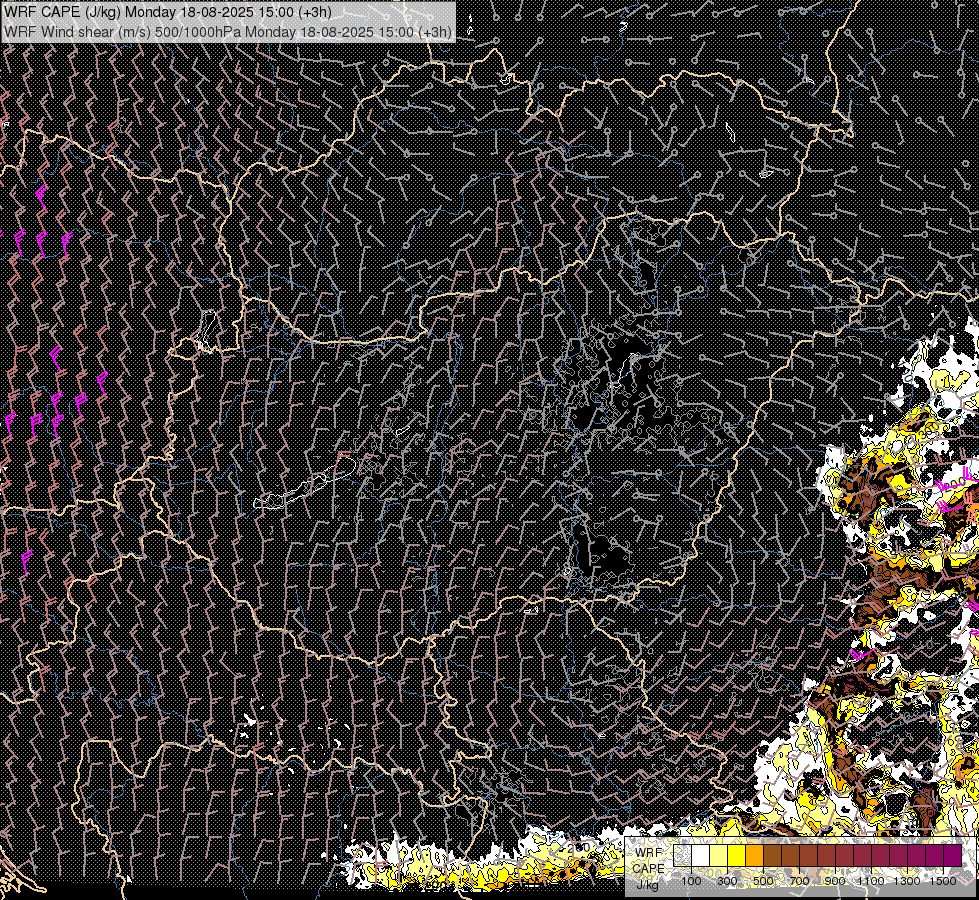Screen dimensions: 979x900
Task: Click the Lake Neusiedl outline near western border
Action: [x=208, y=331]
